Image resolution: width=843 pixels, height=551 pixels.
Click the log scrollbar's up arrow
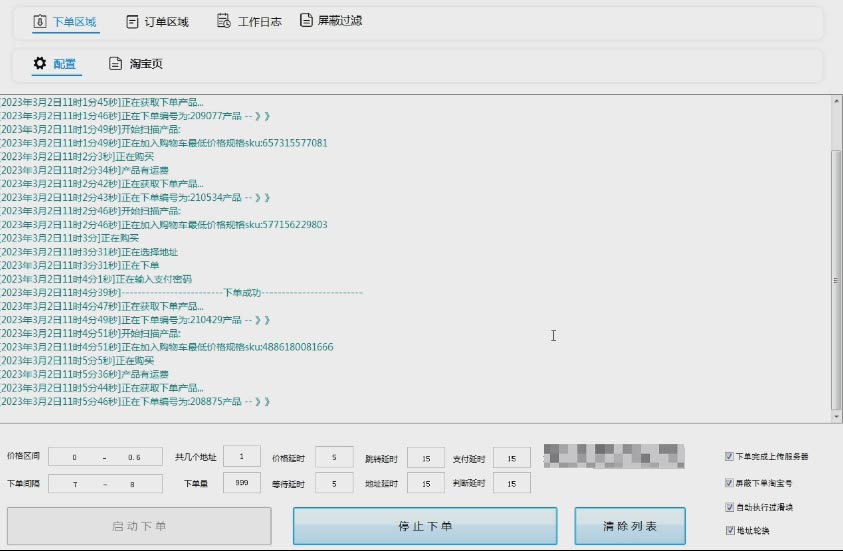[x=836, y=101]
